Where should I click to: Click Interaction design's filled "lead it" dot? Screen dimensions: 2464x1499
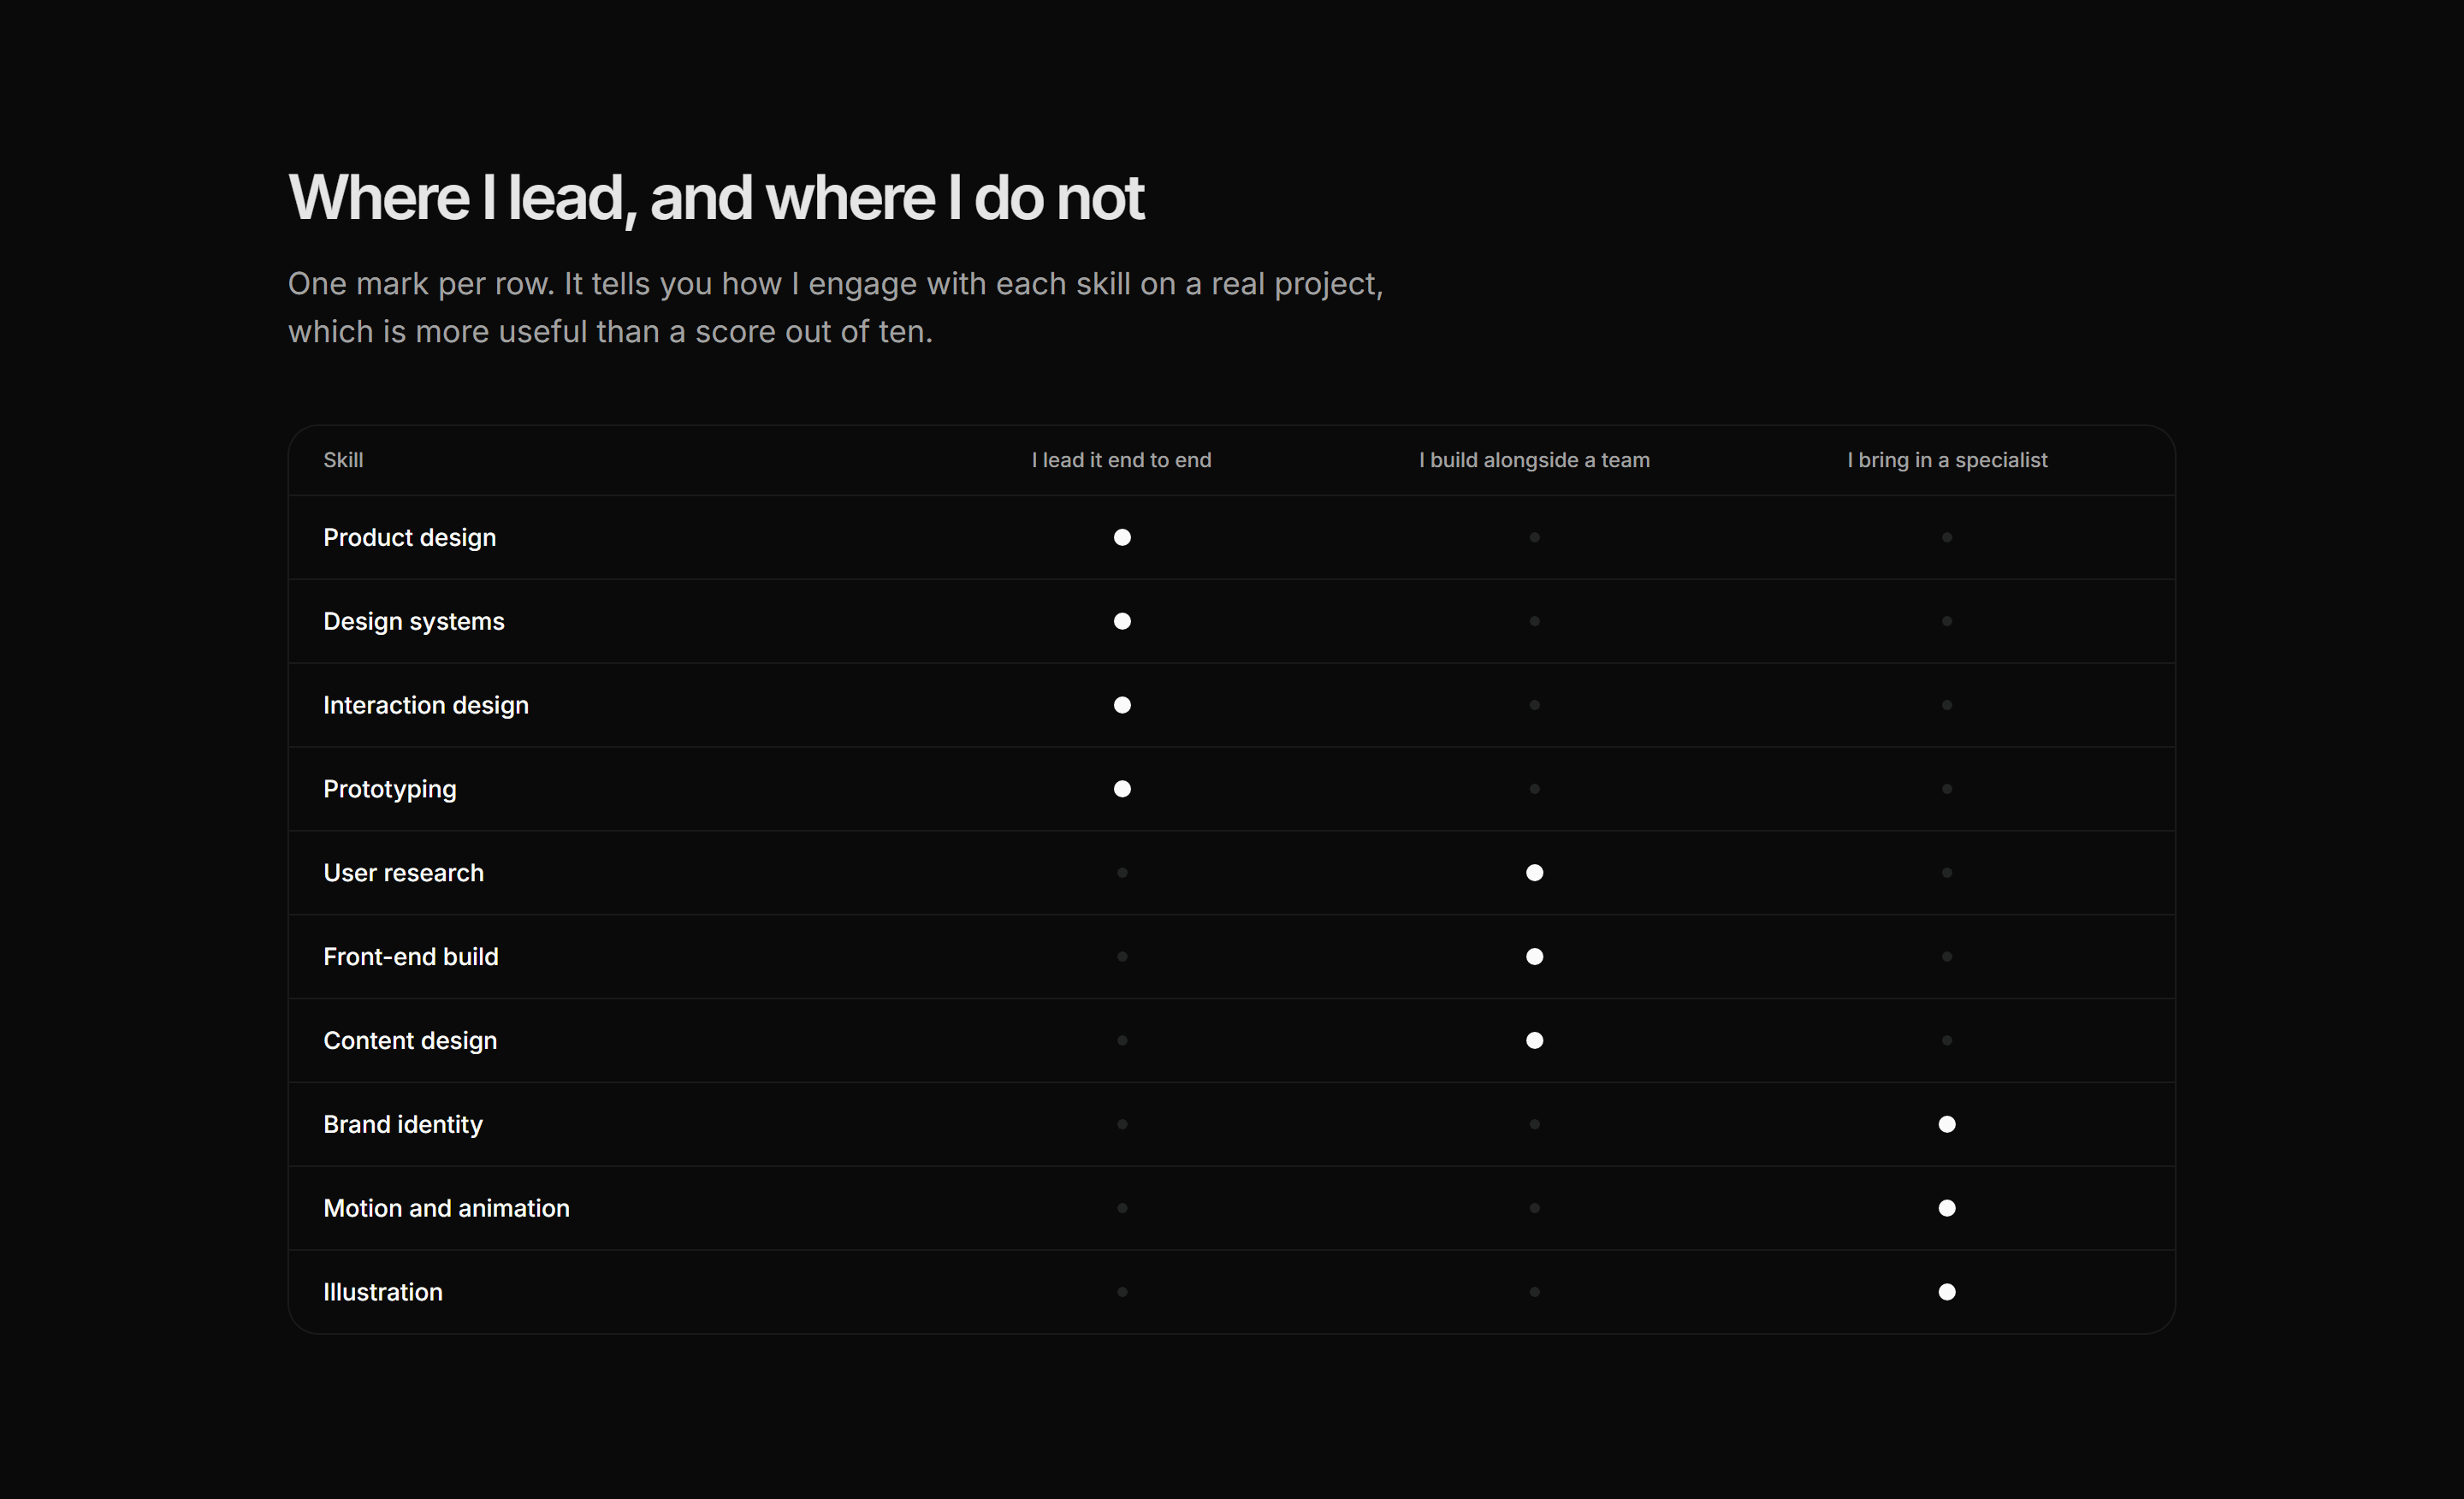pyautogui.click(x=1122, y=705)
